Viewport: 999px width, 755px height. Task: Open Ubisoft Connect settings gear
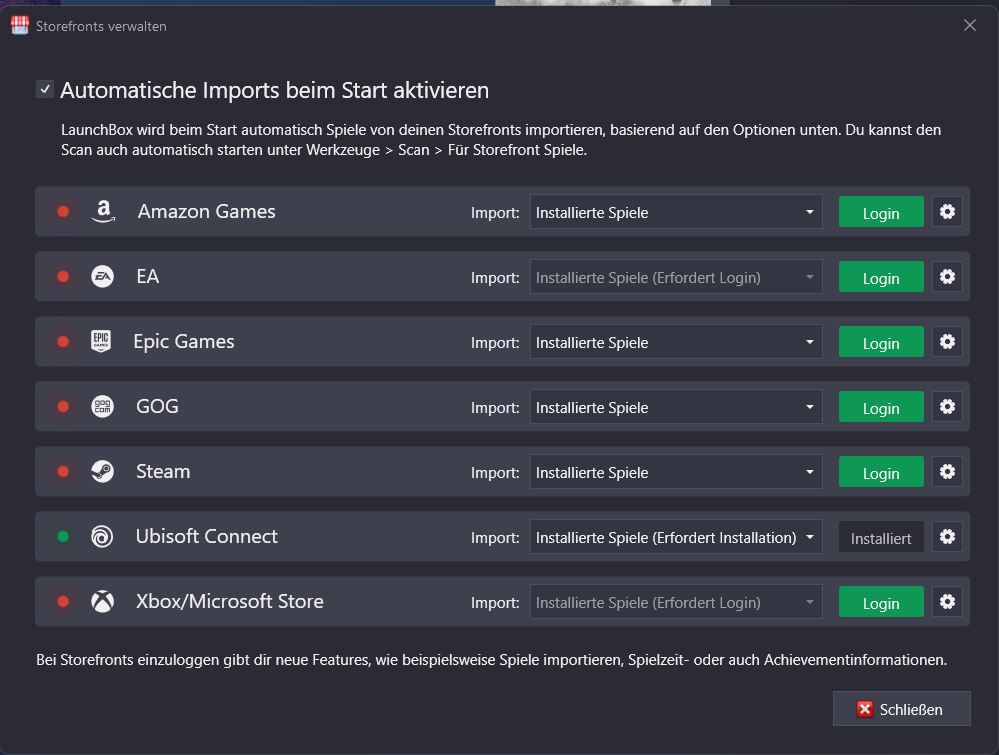coord(947,537)
